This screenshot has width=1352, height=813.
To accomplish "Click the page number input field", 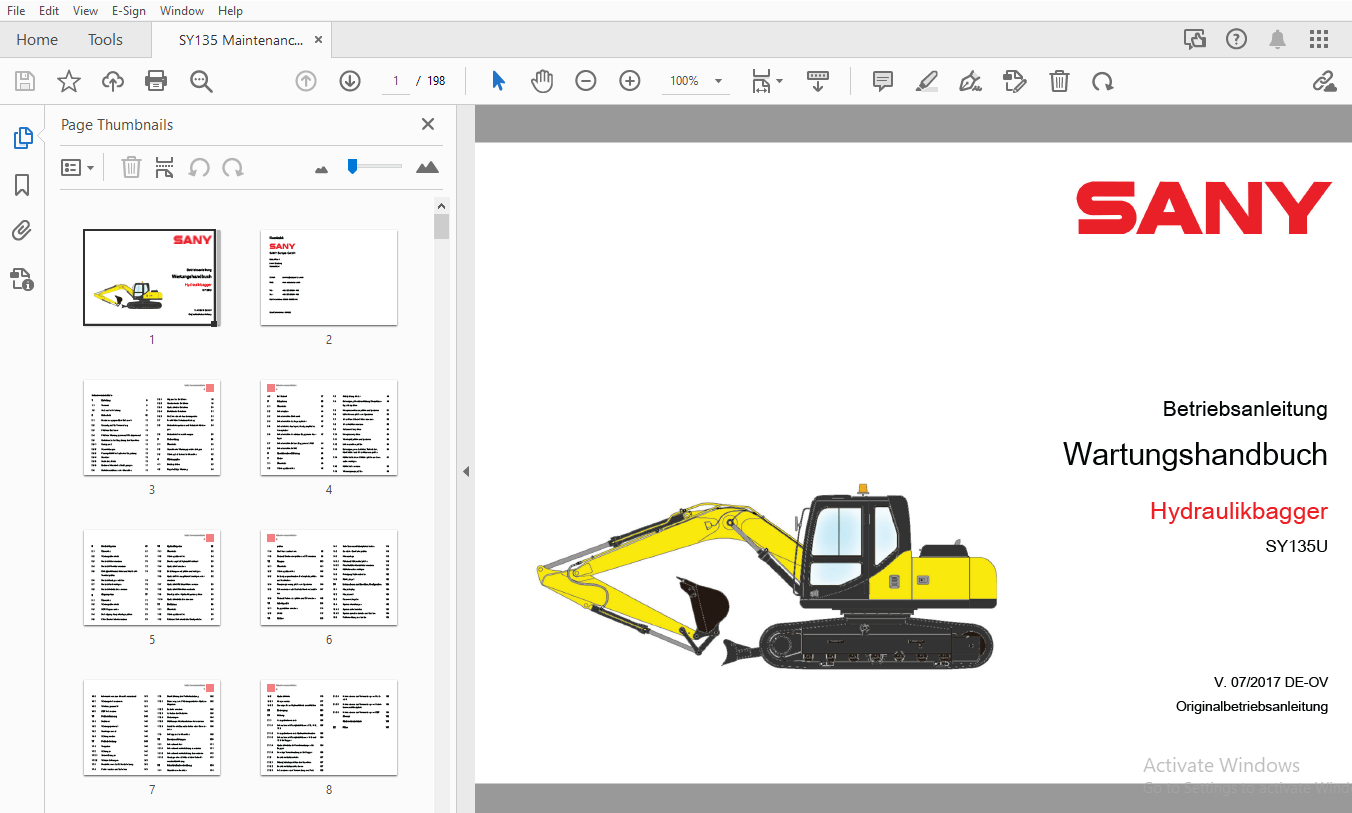I will pyautogui.click(x=396, y=81).
